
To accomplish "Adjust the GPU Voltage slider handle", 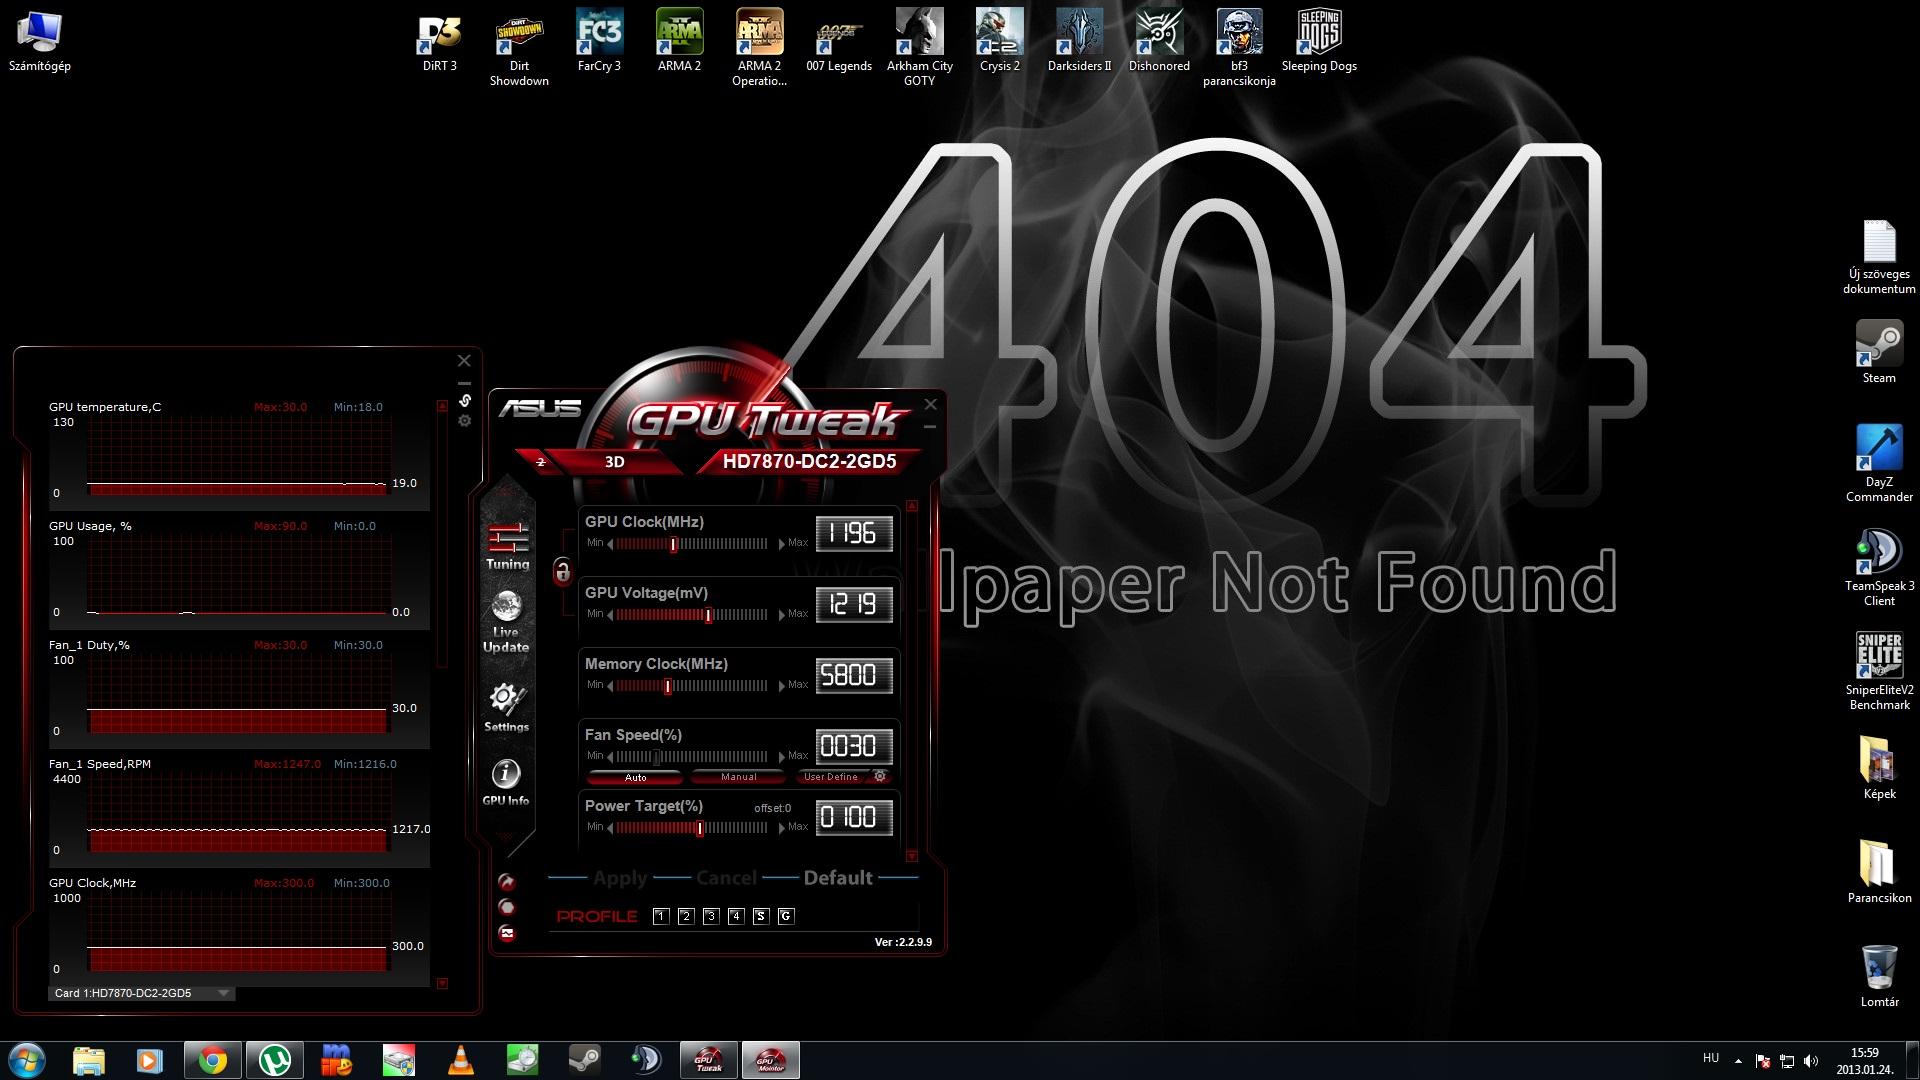I will 708,615.
